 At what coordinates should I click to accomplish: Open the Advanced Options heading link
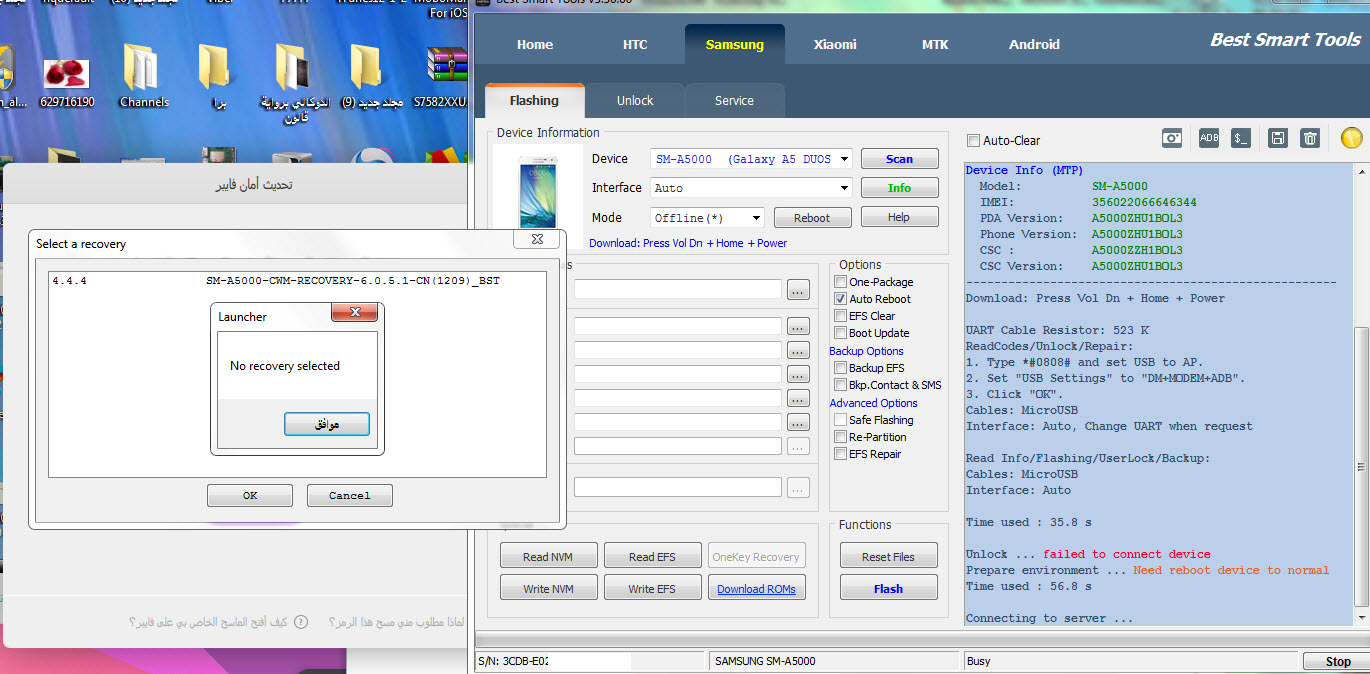(873, 403)
